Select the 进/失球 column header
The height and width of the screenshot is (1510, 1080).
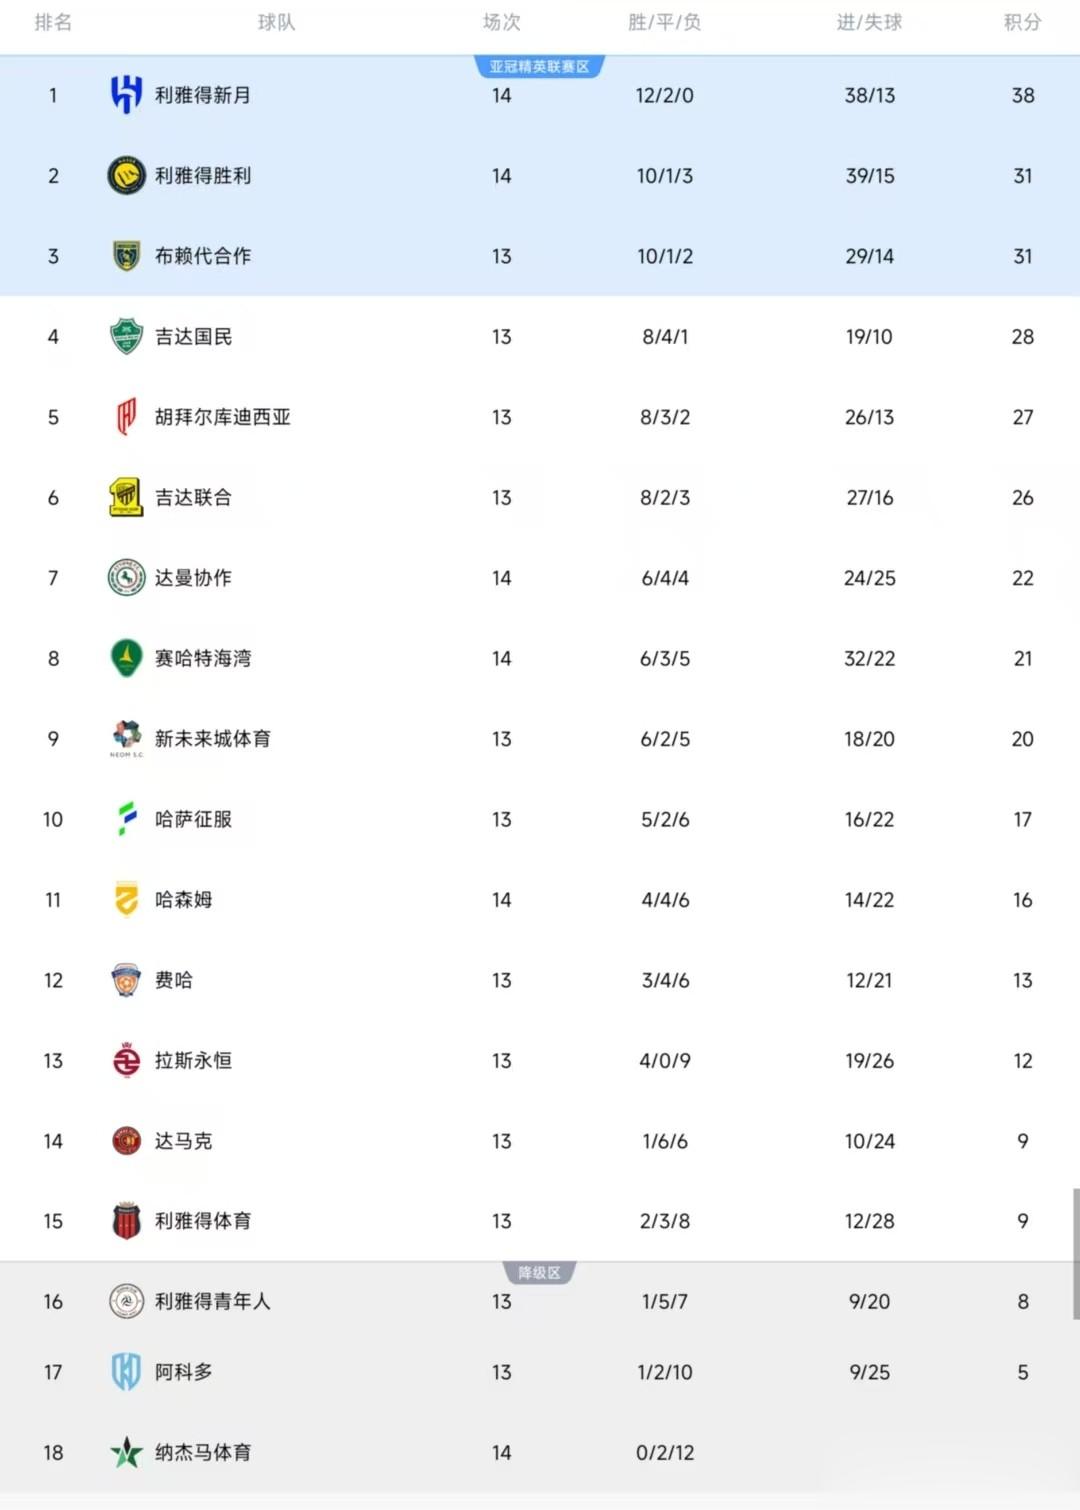869,22
